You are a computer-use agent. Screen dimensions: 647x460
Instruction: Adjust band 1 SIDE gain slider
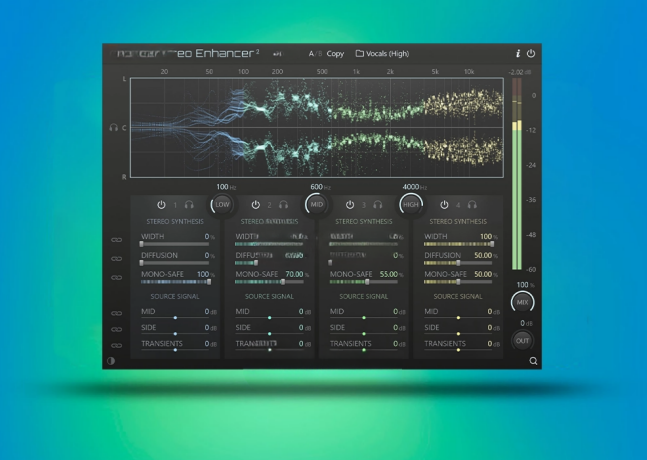tap(175, 334)
